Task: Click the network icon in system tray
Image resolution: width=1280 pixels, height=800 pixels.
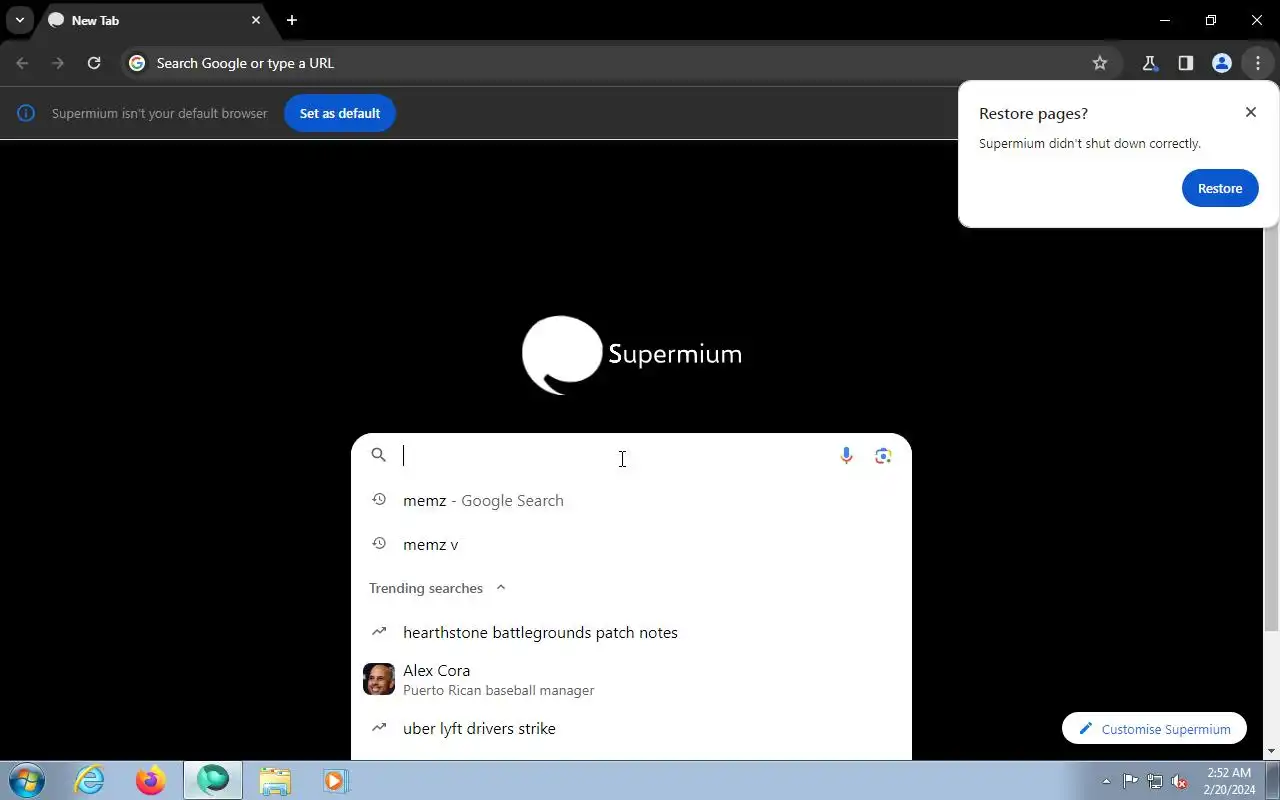Action: (1155, 781)
